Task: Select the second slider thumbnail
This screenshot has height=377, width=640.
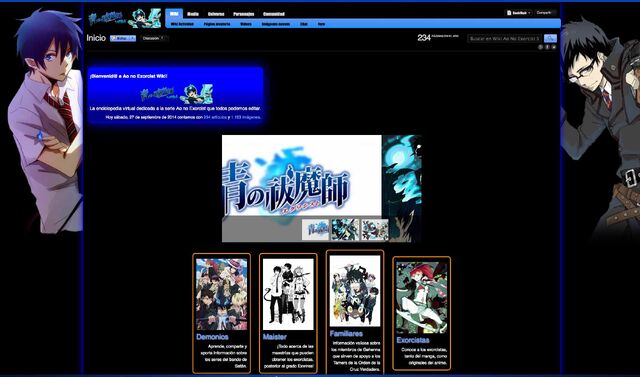Action: 345,229
